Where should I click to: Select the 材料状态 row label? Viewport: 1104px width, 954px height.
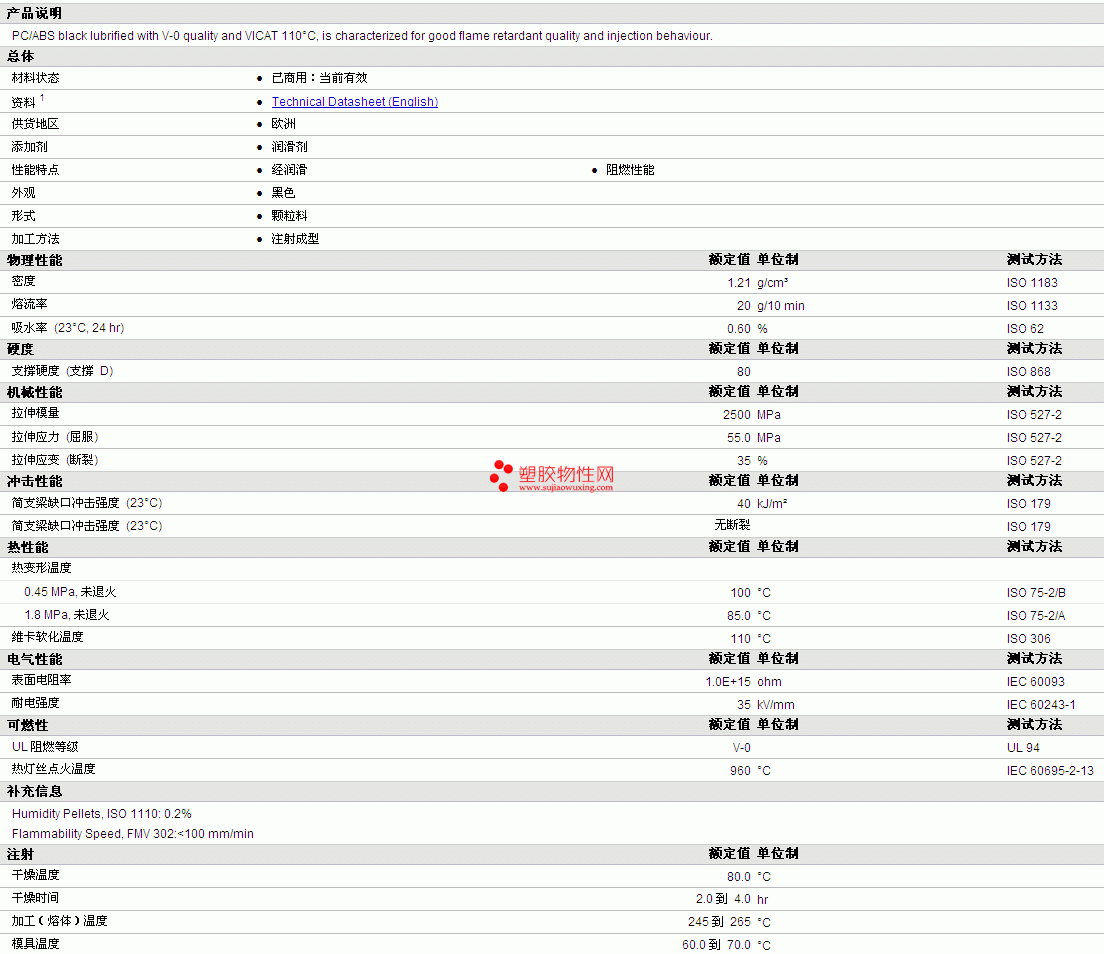pyautogui.click(x=35, y=78)
